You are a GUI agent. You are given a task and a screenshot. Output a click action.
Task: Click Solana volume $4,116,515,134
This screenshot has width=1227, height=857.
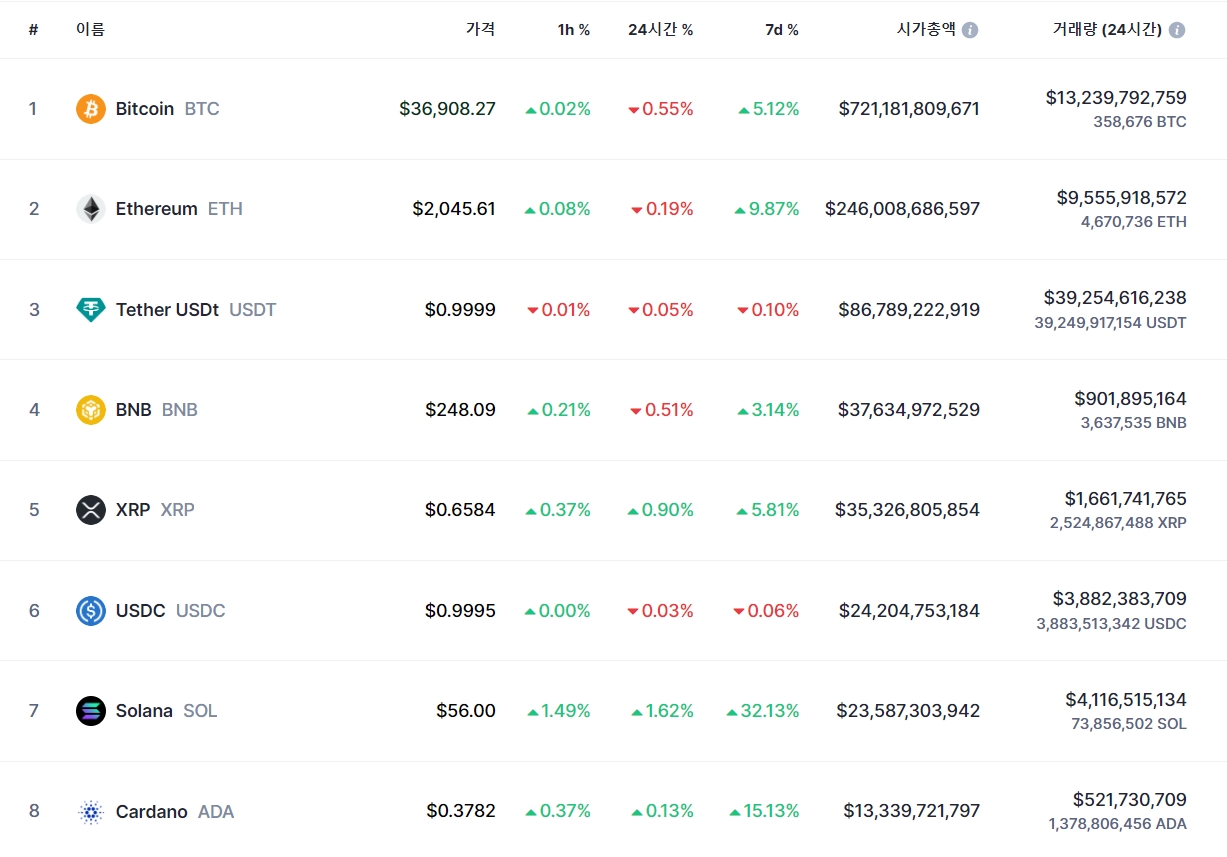point(1126,700)
